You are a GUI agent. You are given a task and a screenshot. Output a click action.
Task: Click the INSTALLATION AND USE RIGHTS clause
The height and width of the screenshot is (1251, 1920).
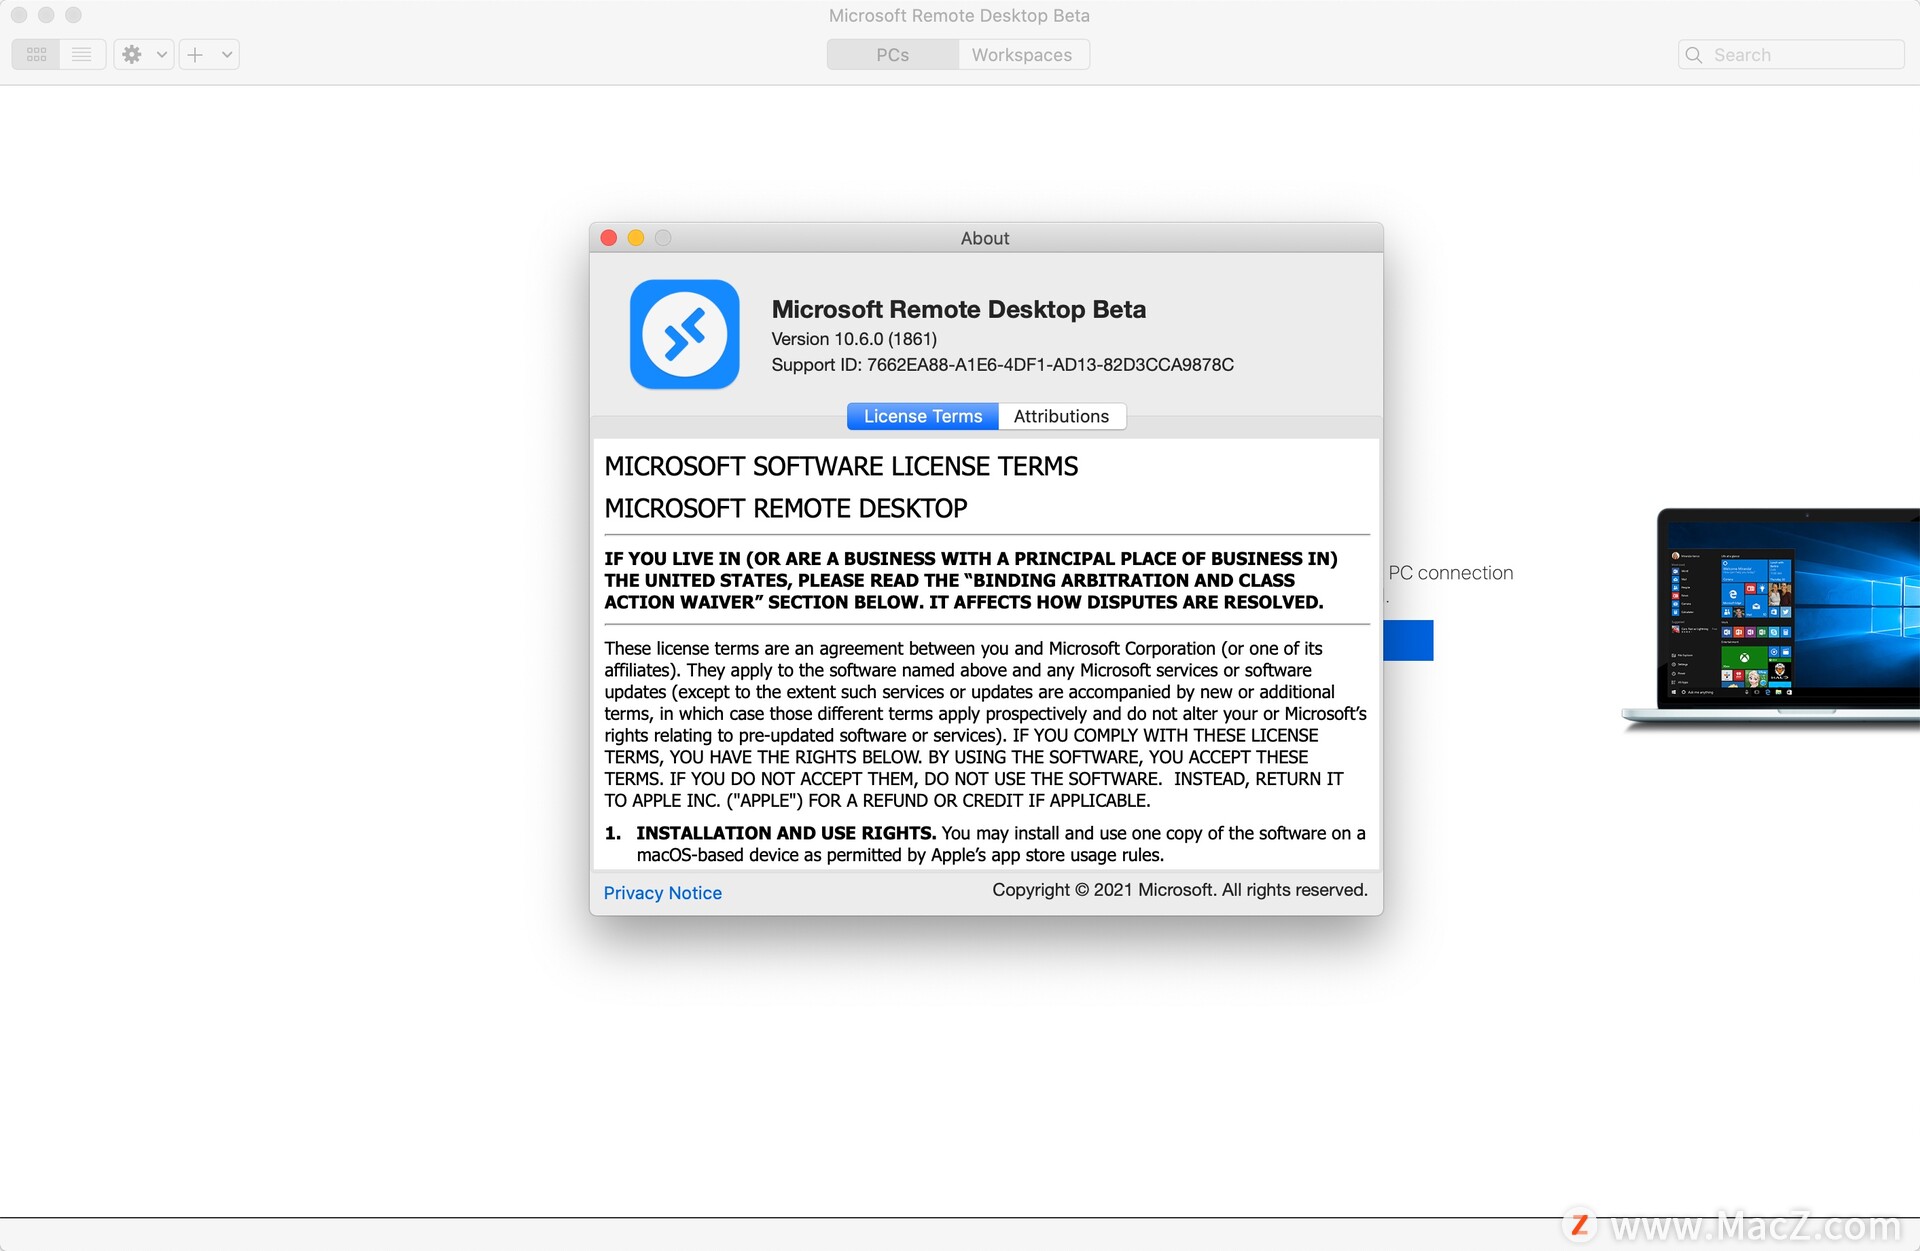coord(985,843)
